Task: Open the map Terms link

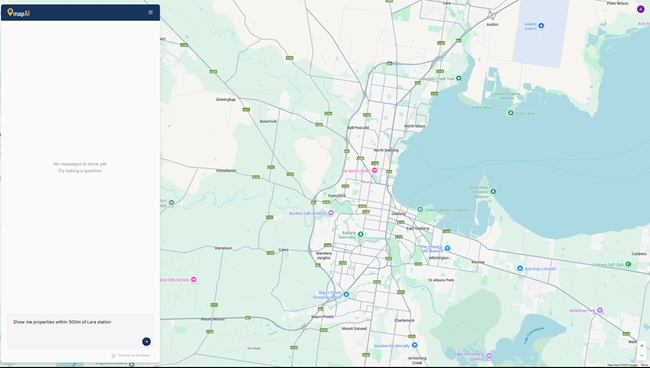Action: click(x=645, y=365)
